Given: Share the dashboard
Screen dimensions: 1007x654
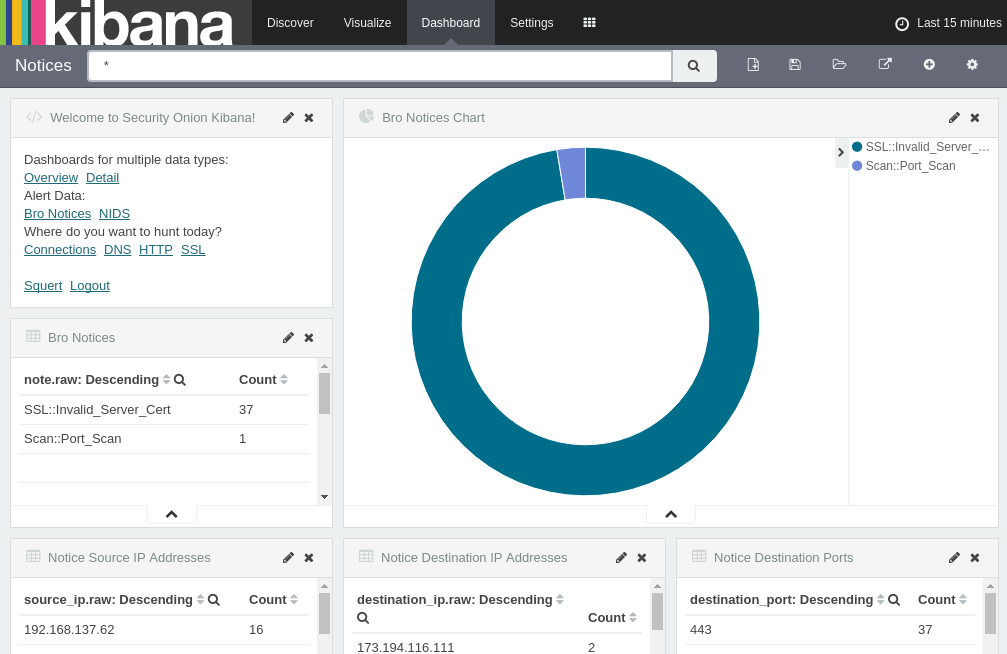Looking at the screenshot, I should pos(884,64).
